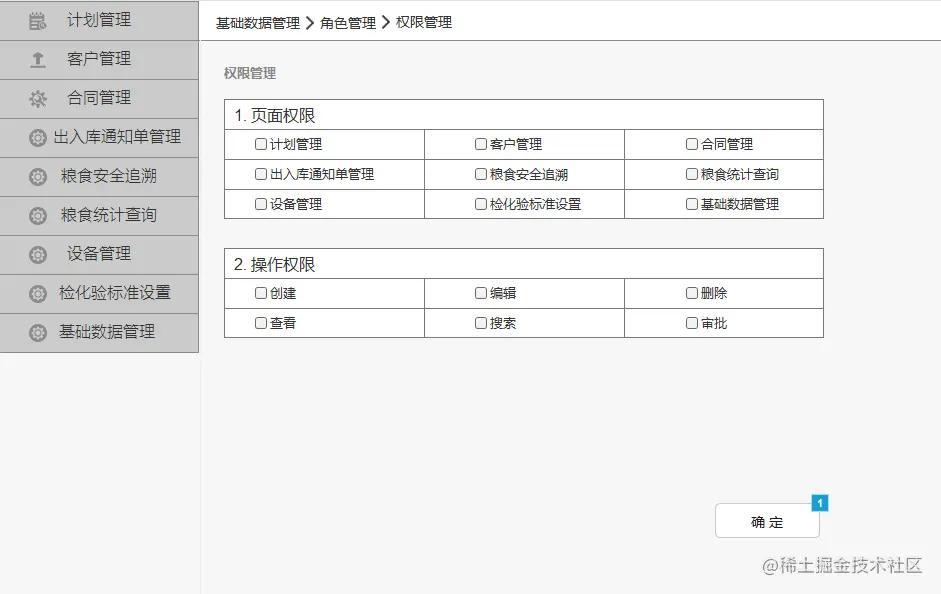Click the 2. 操作权限 section header
941x594 pixels.
click(524, 264)
